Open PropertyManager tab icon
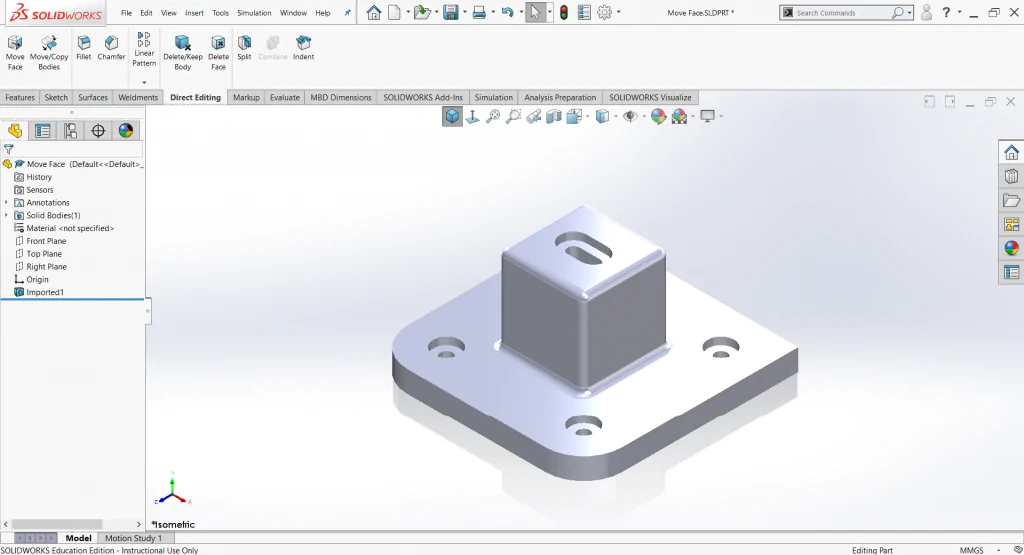 click(x=43, y=131)
